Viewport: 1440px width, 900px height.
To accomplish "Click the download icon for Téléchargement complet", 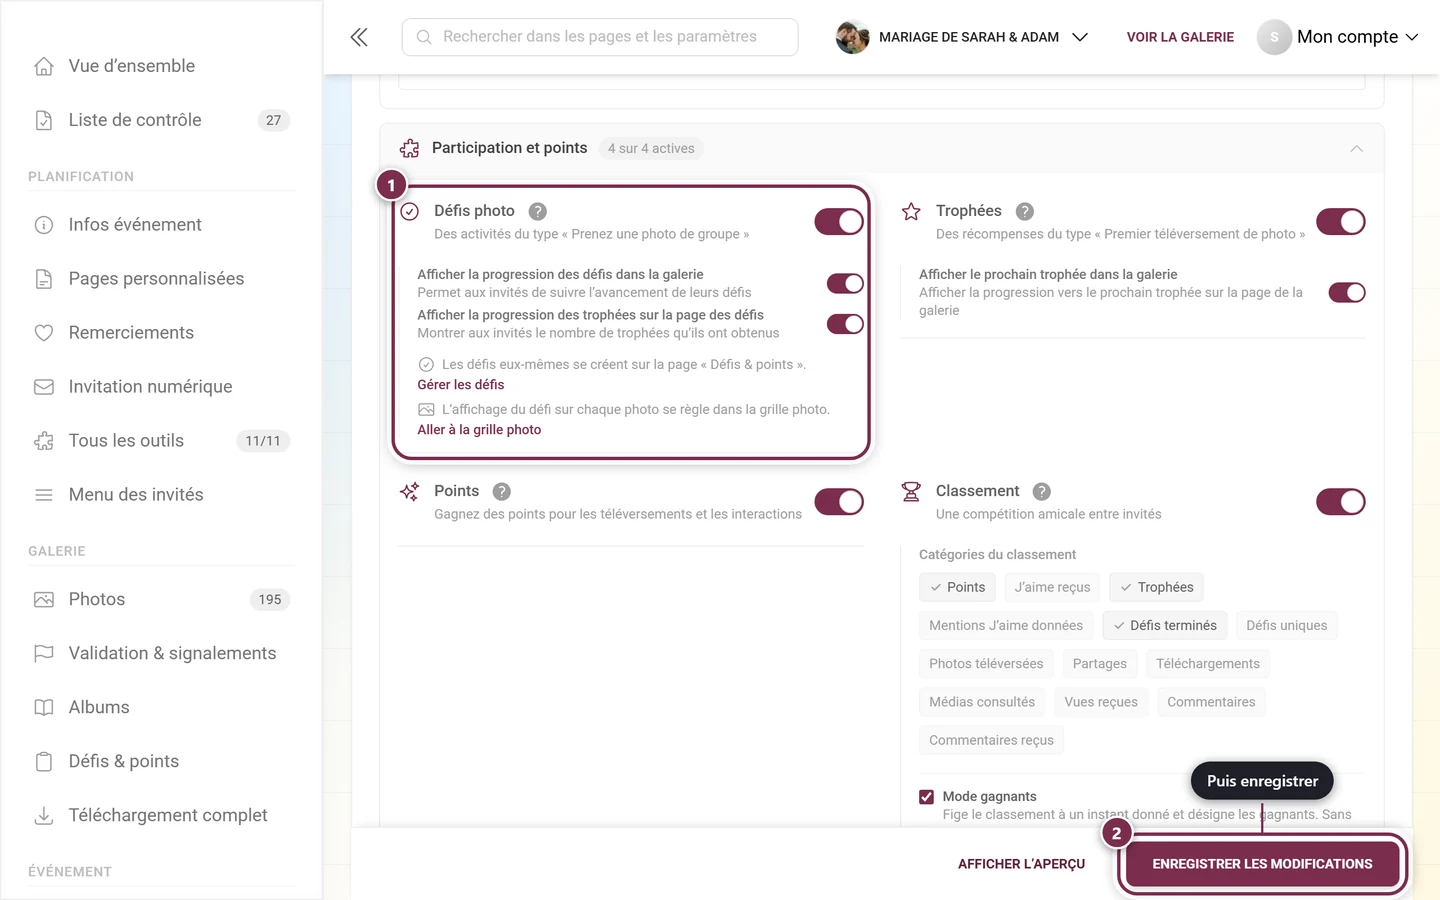I will tap(44, 815).
